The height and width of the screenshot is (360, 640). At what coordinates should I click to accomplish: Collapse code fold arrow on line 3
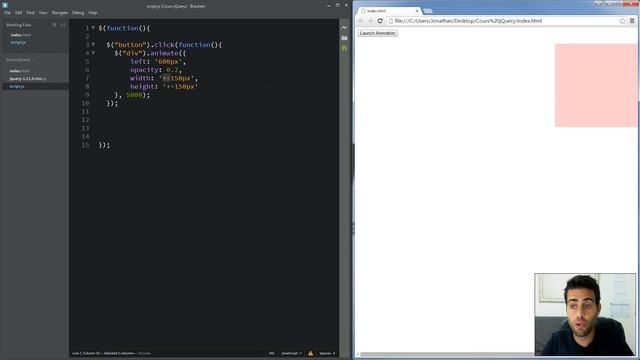coord(93,44)
